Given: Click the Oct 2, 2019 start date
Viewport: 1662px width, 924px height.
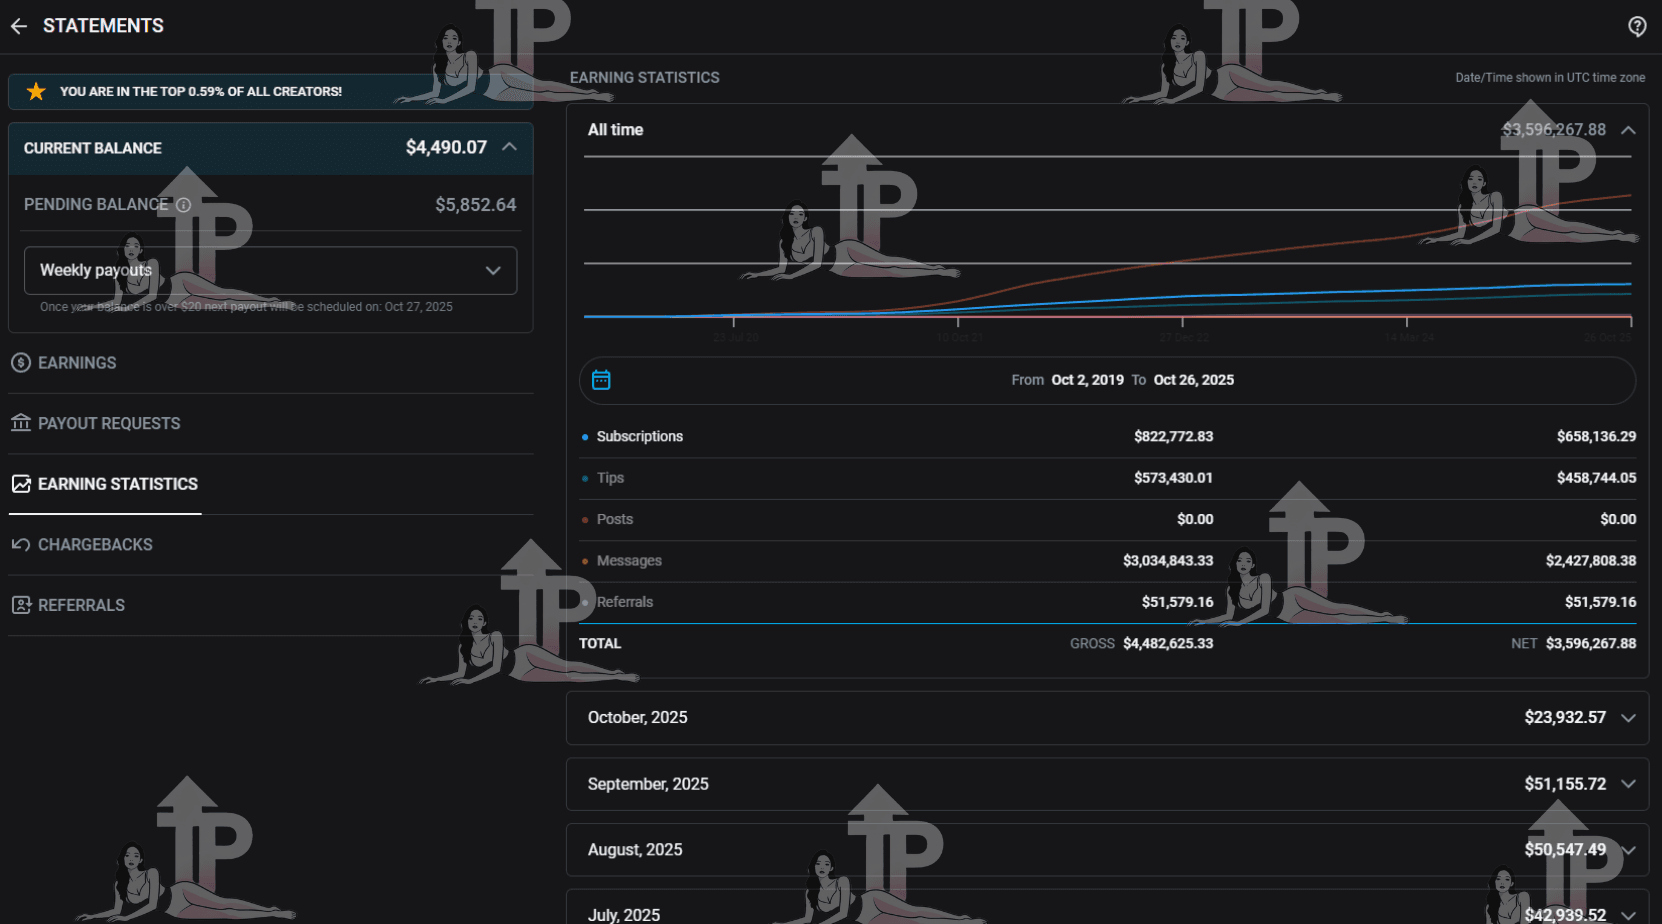Looking at the screenshot, I should 1086,380.
